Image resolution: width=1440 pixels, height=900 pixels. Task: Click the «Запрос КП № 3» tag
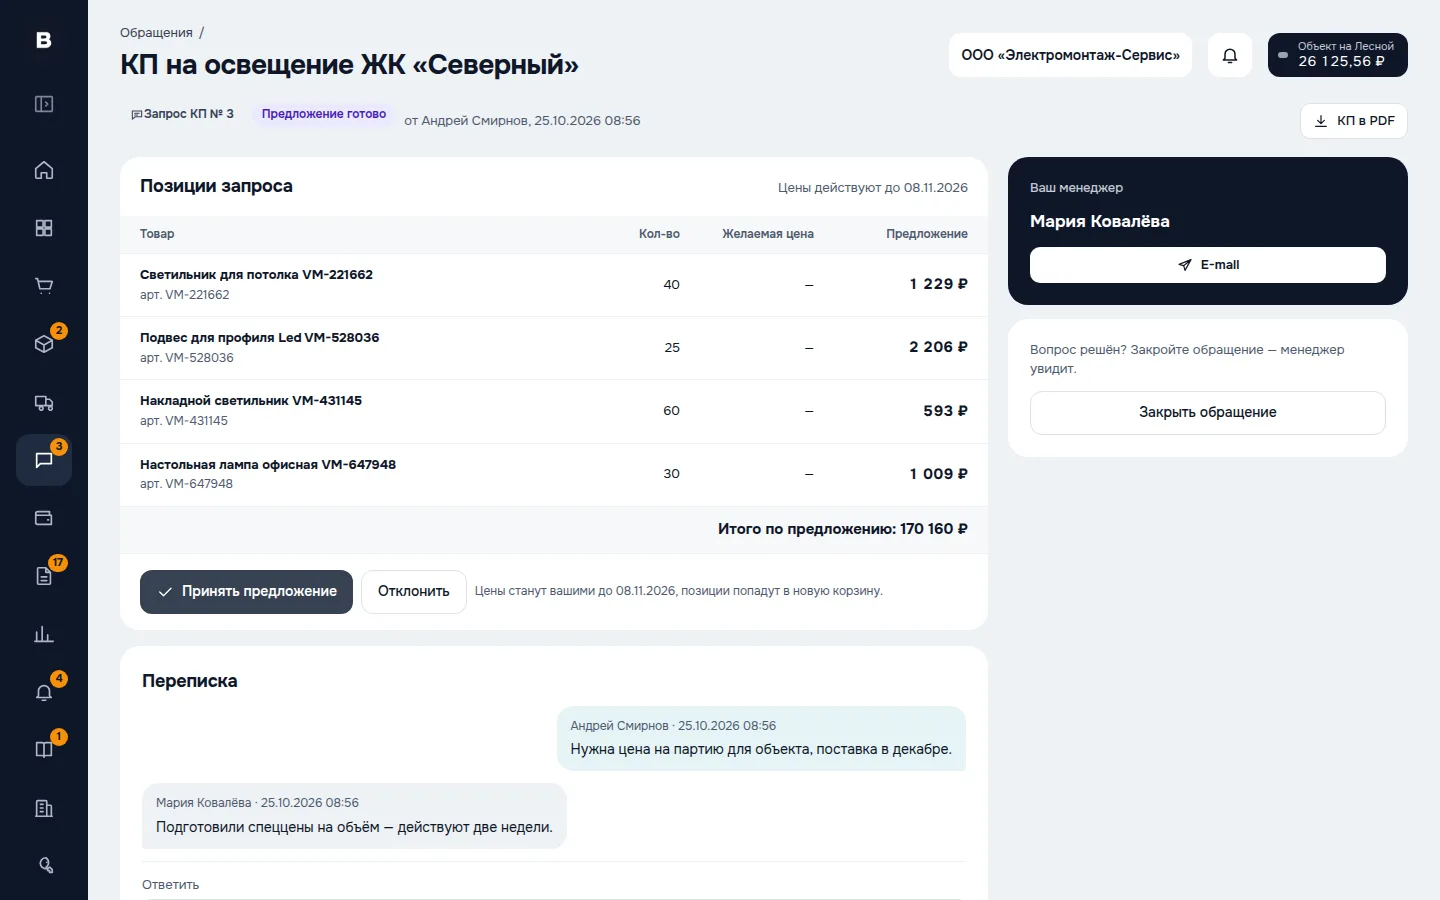(x=182, y=114)
